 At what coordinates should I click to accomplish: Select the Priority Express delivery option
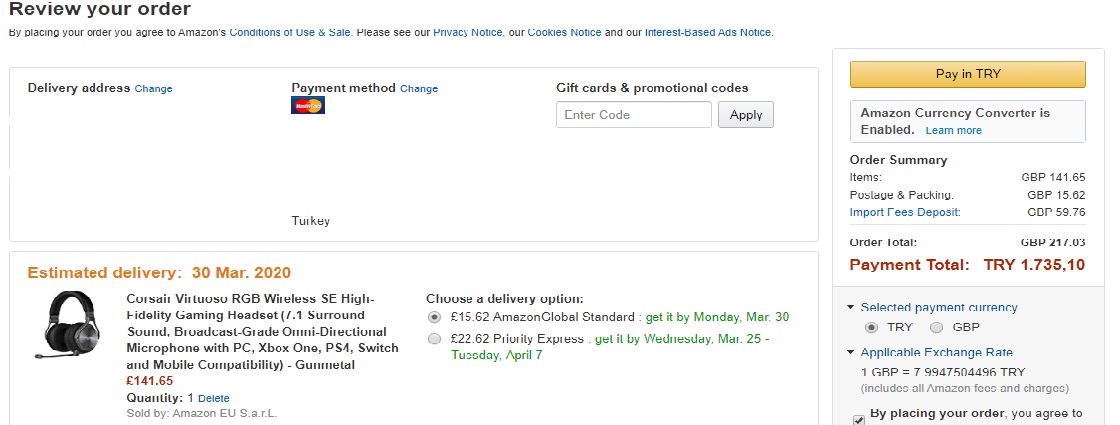click(434, 339)
